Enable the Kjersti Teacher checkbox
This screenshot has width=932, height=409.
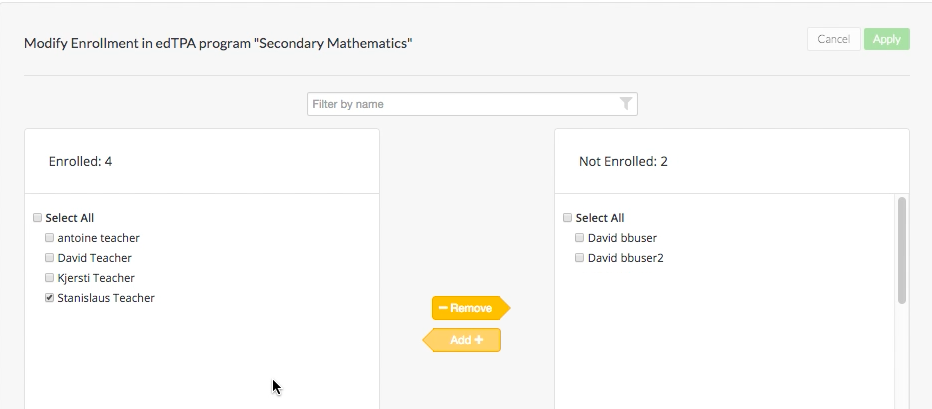pos(50,278)
